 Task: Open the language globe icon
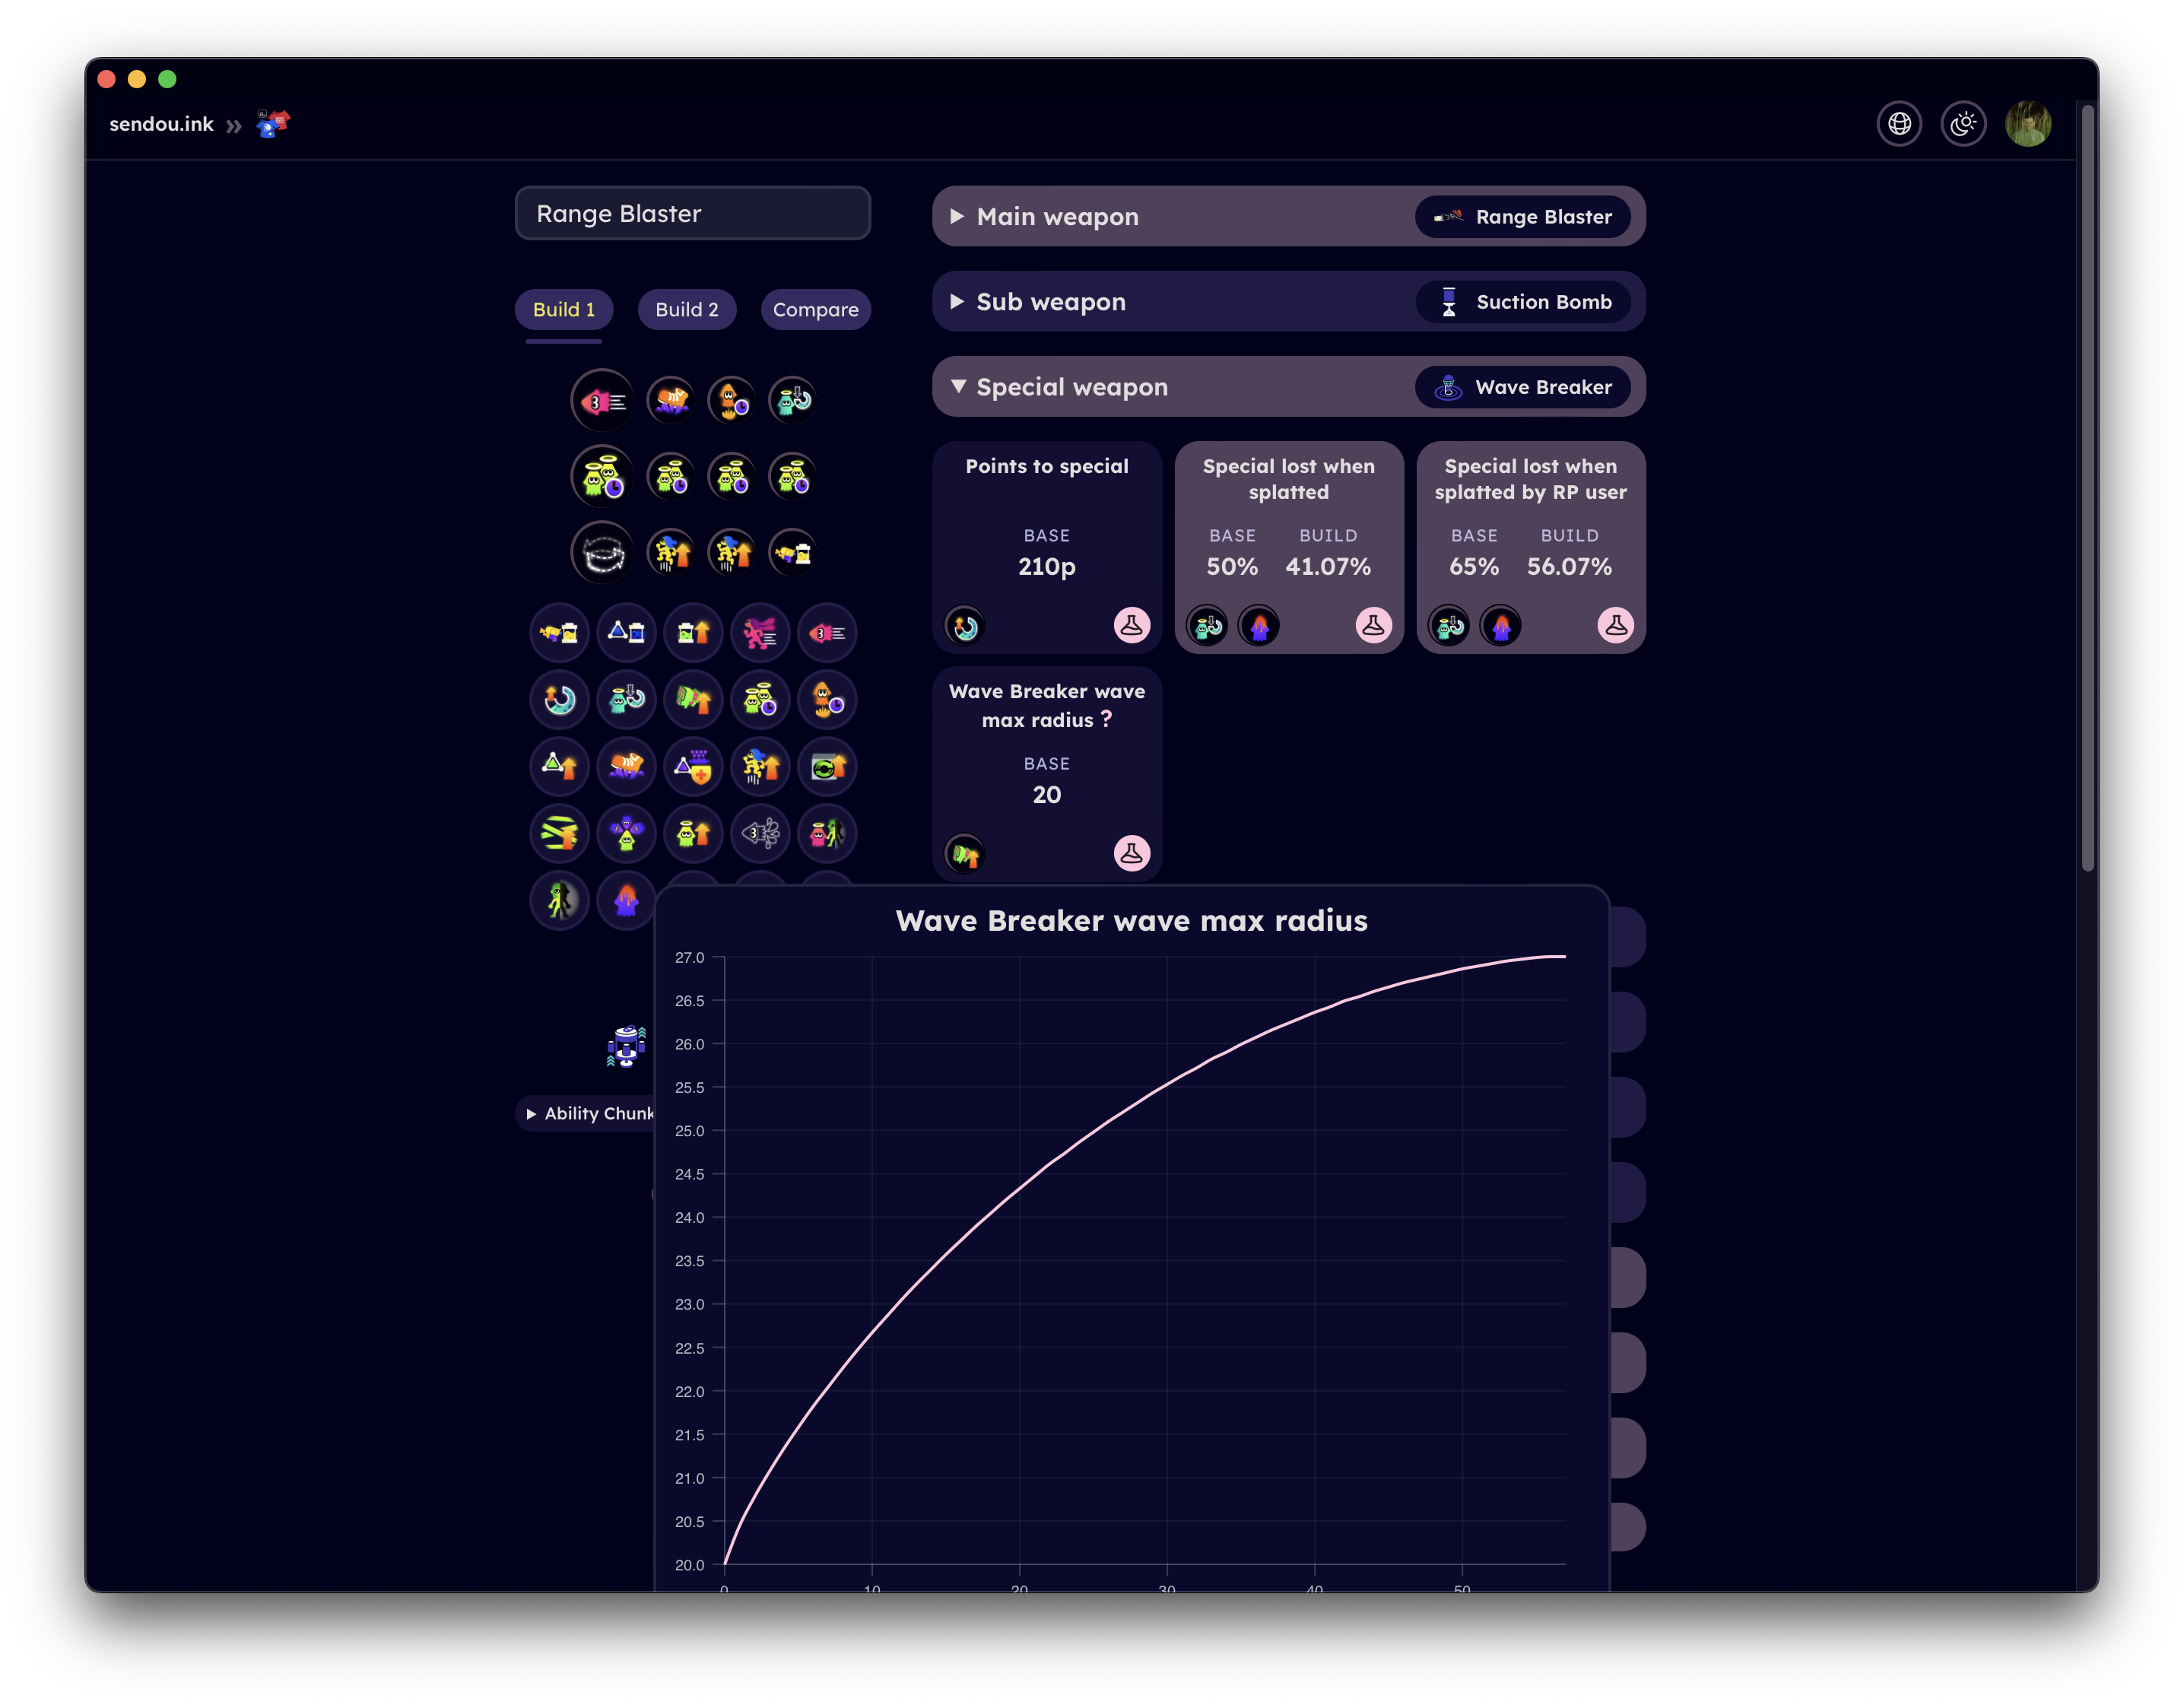(x=1899, y=124)
